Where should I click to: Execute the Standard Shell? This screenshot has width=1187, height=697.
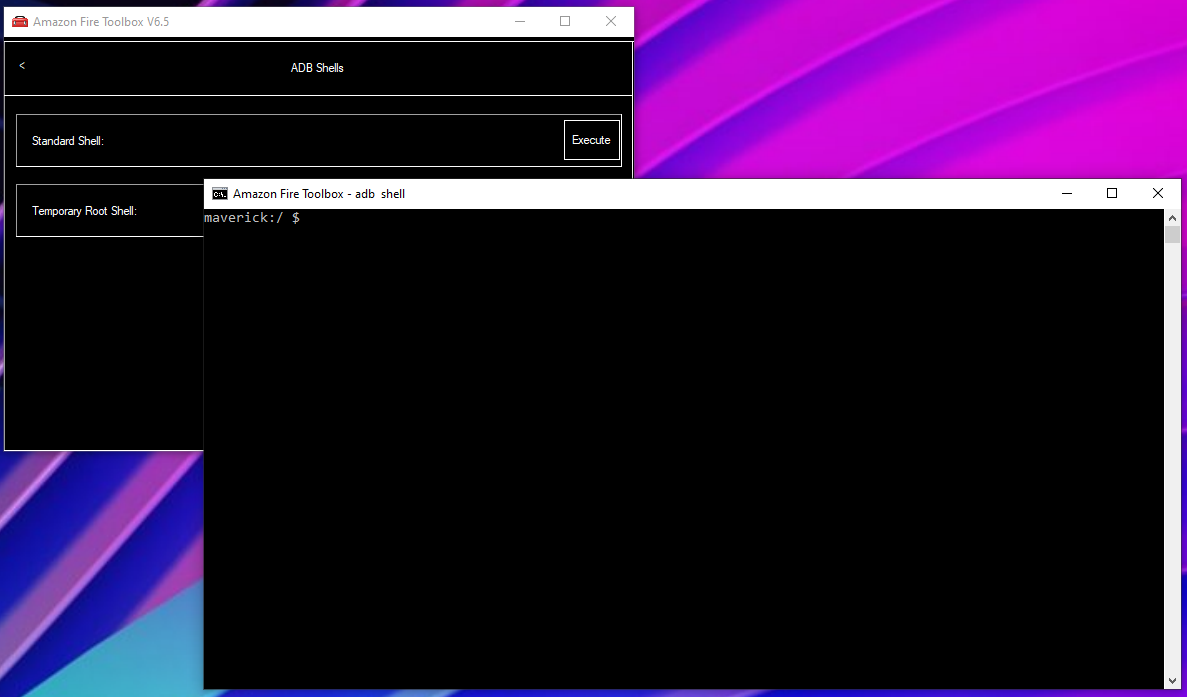(x=591, y=140)
